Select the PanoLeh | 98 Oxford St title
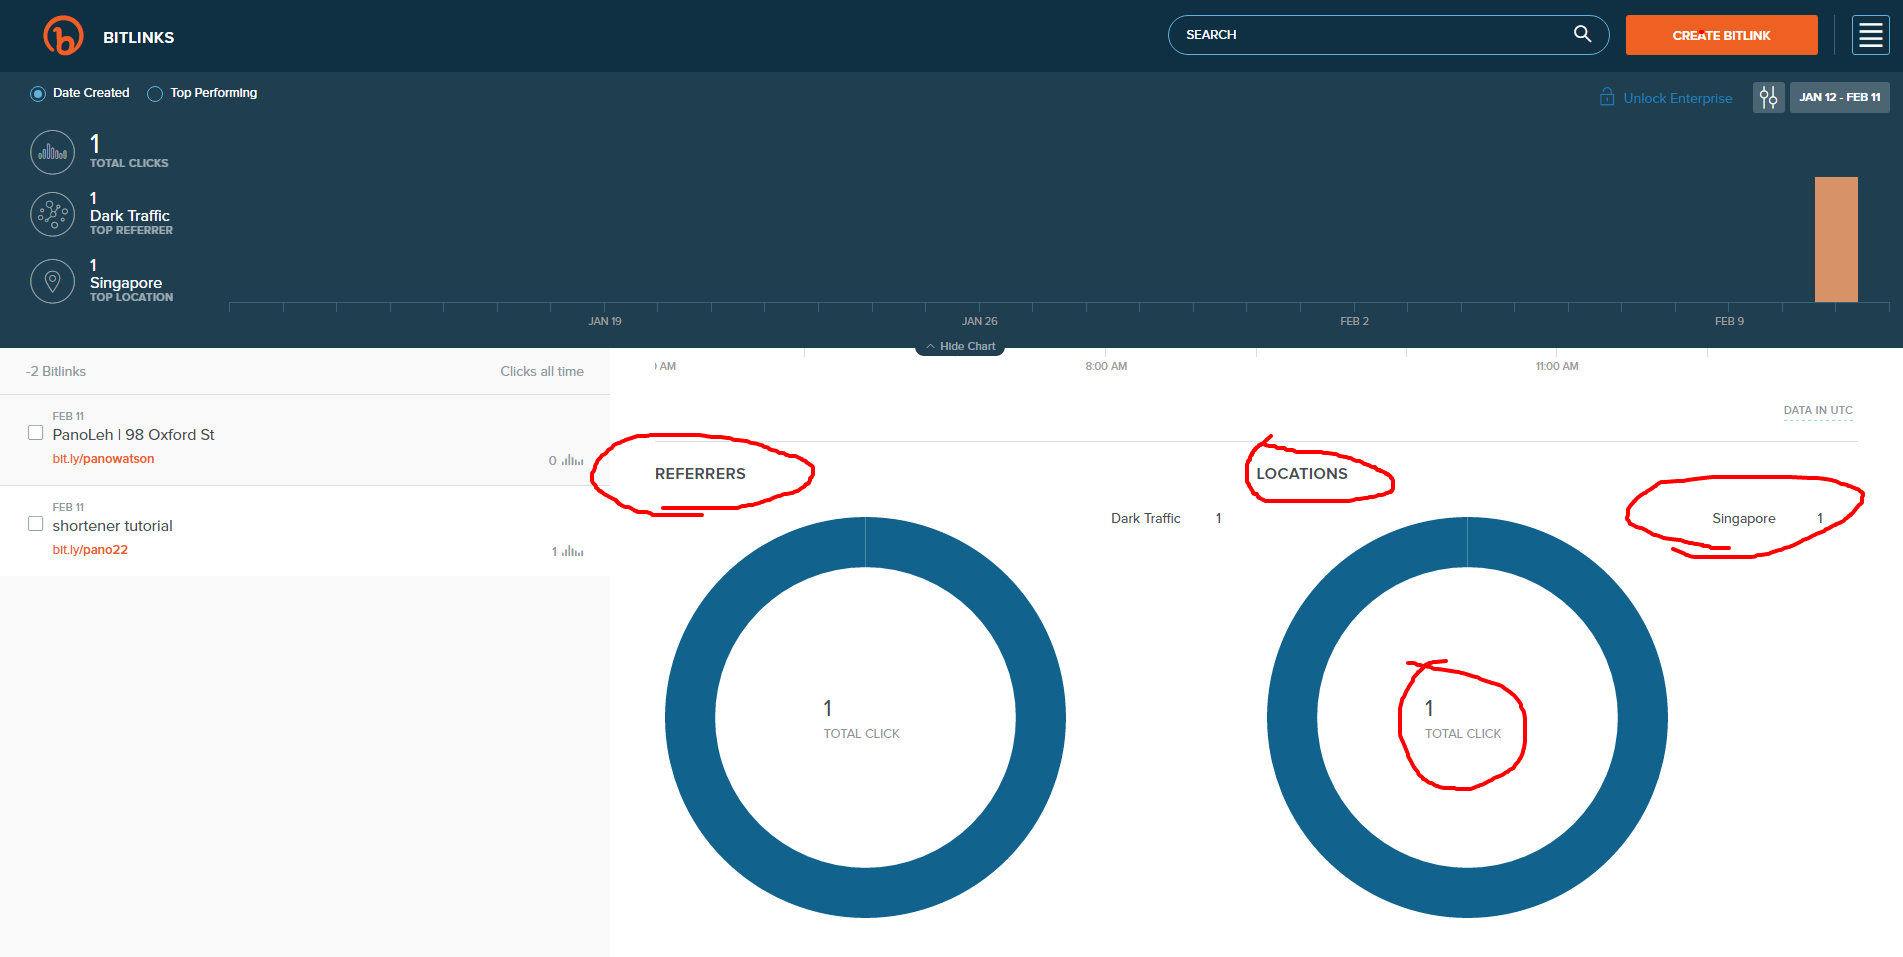1903x957 pixels. click(133, 435)
